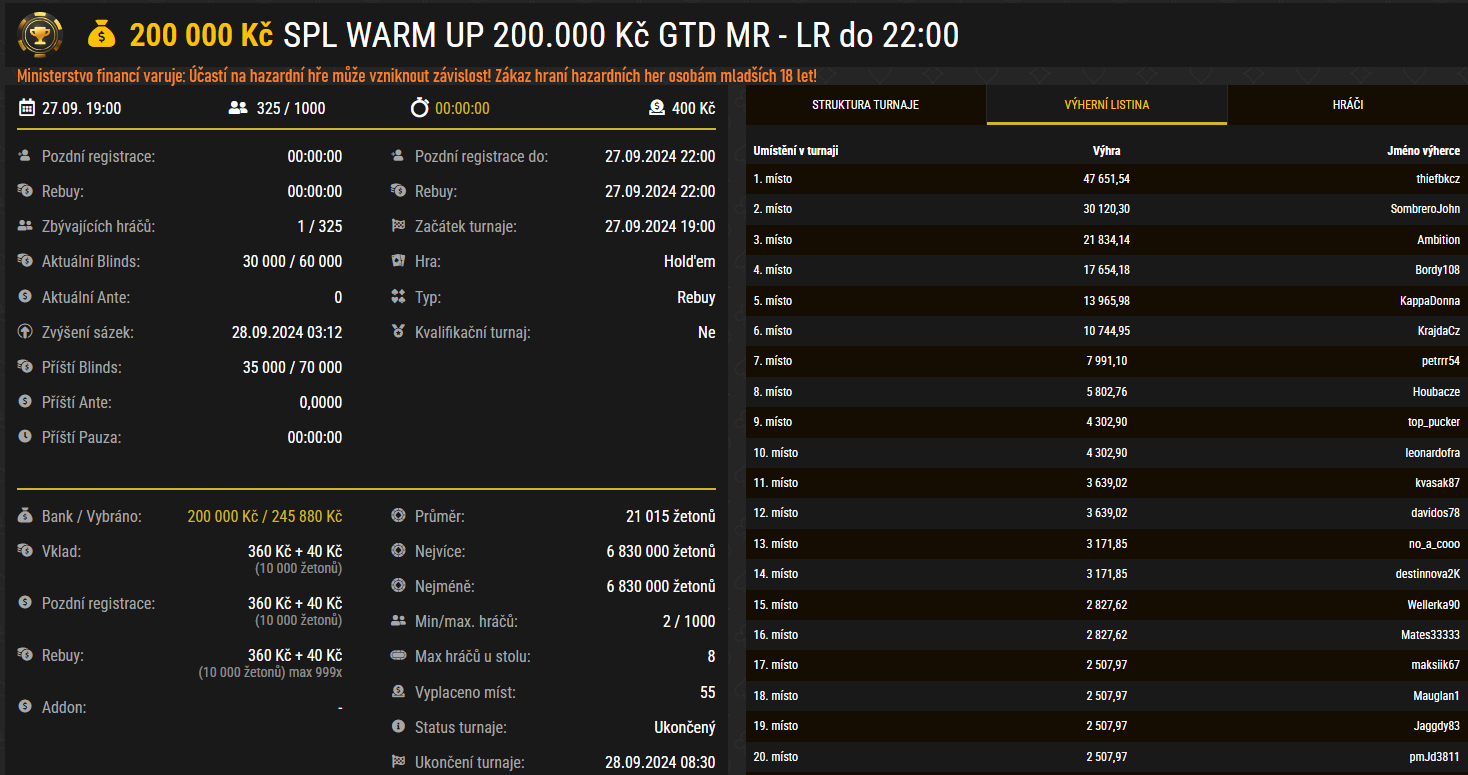Viewport: 1468px width, 775px height.
Task: Click the stopwatch icon next to 00:00:00
Action: tap(420, 108)
